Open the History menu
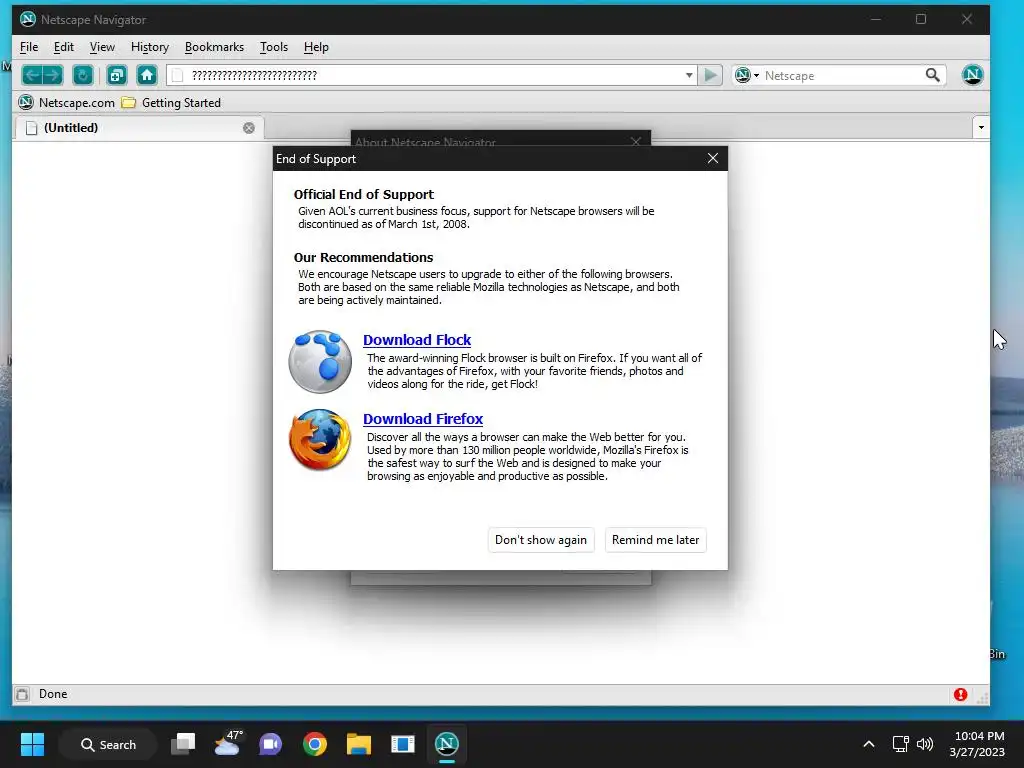This screenshot has width=1024, height=768. point(150,47)
